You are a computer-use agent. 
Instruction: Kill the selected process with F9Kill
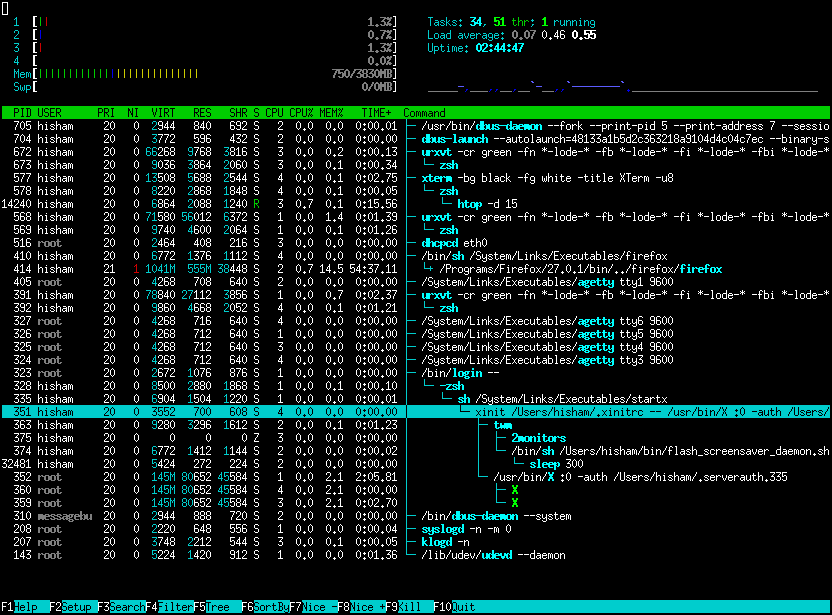(x=402, y=606)
